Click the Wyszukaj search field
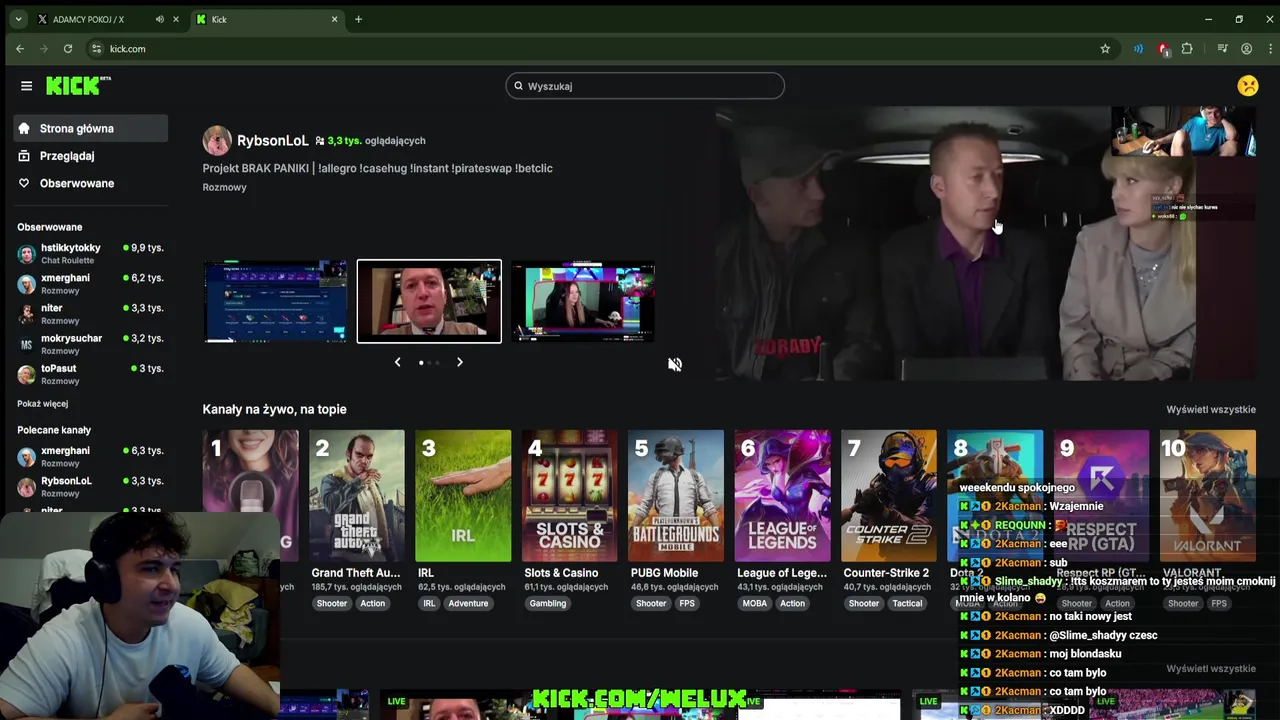Viewport: 1280px width, 720px height. [x=645, y=86]
